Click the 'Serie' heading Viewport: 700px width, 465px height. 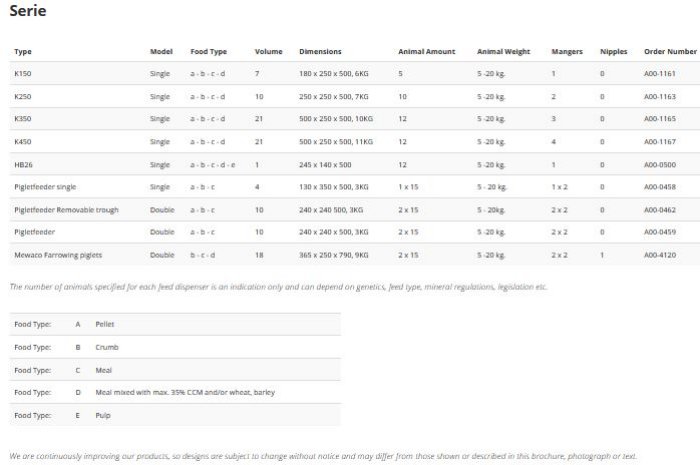click(x=28, y=11)
